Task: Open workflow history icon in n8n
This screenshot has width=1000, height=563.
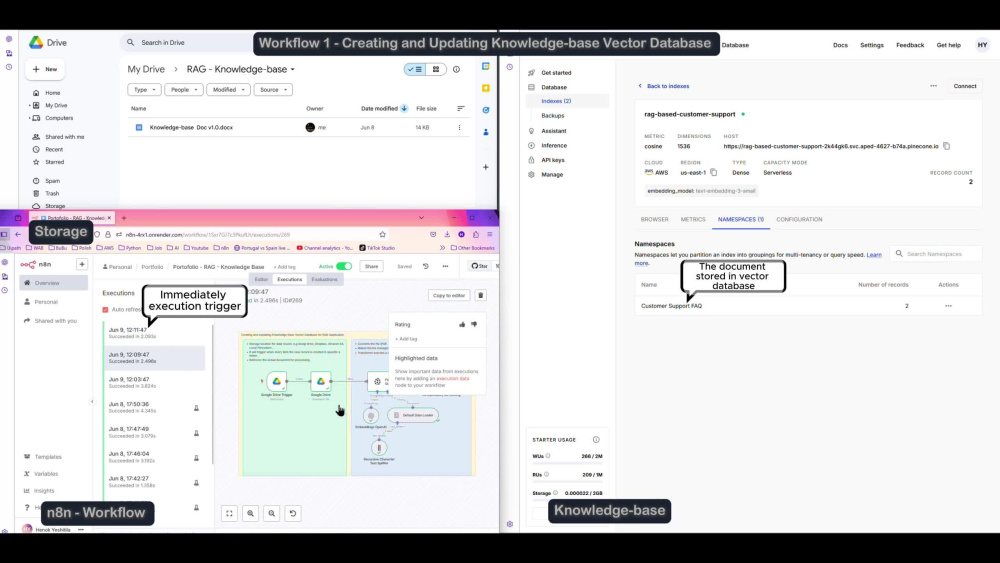Action: tap(426, 267)
